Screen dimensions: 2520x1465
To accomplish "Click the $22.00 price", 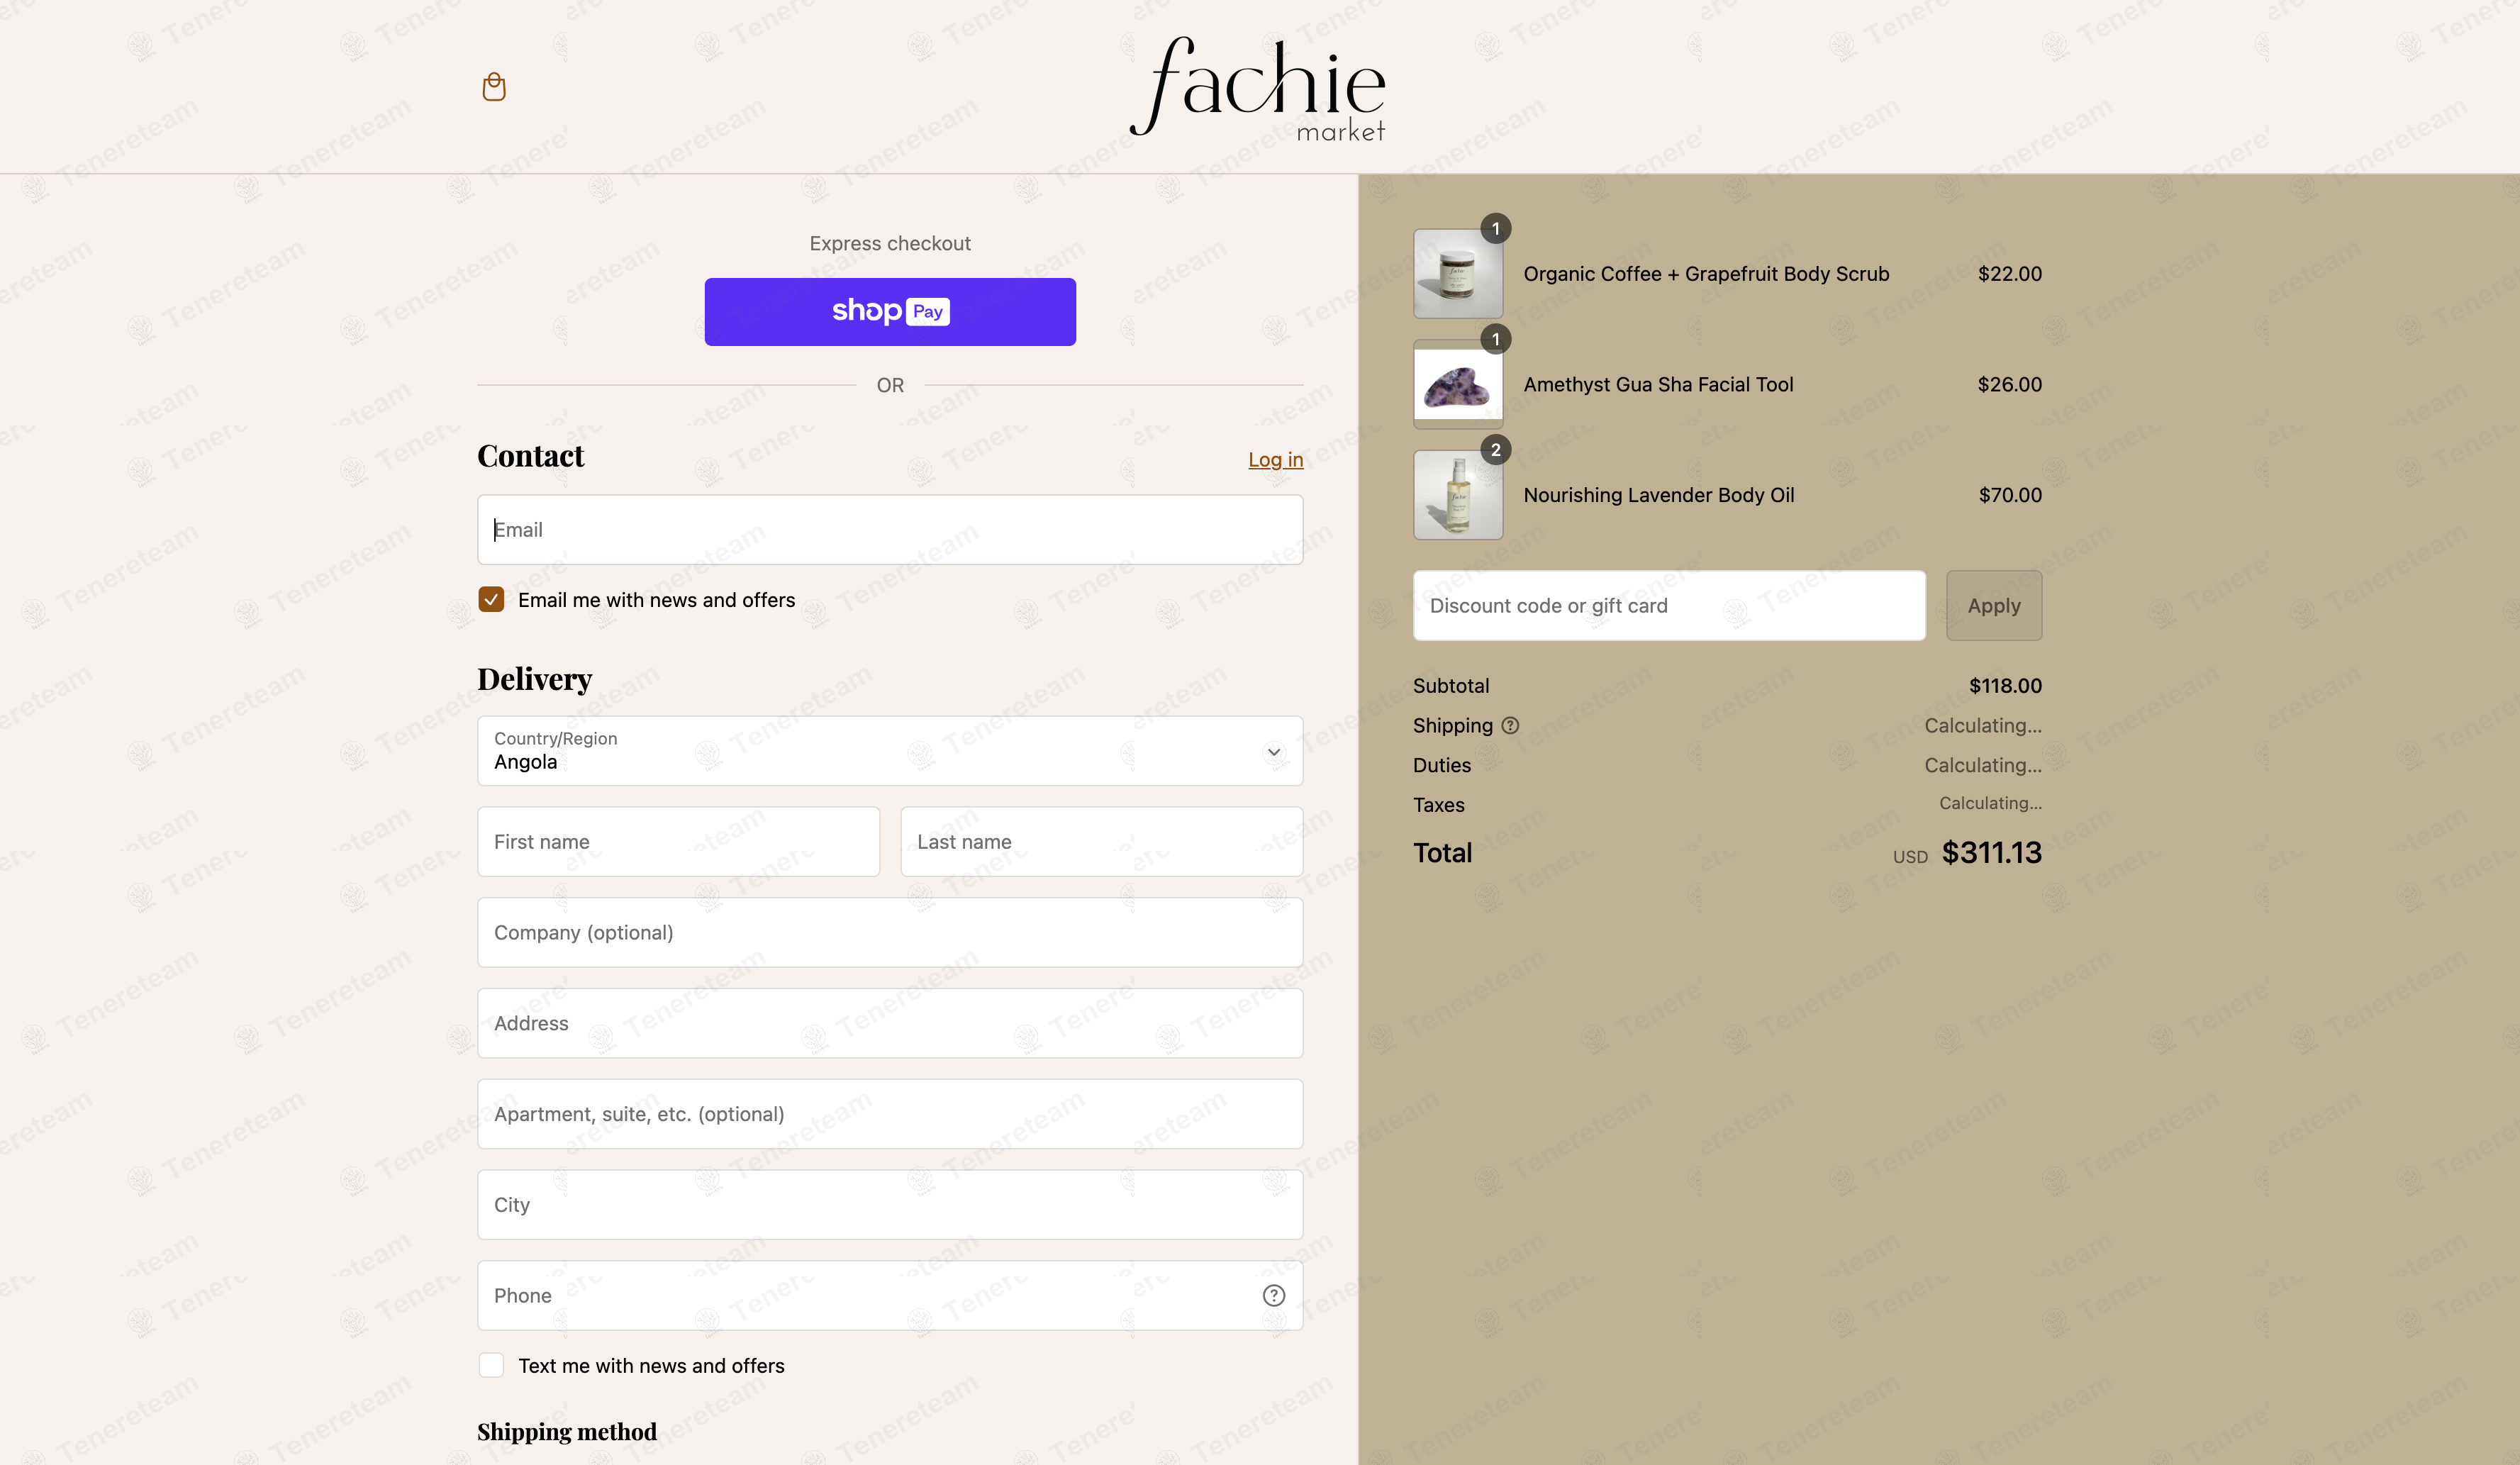I will (2009, 274).
